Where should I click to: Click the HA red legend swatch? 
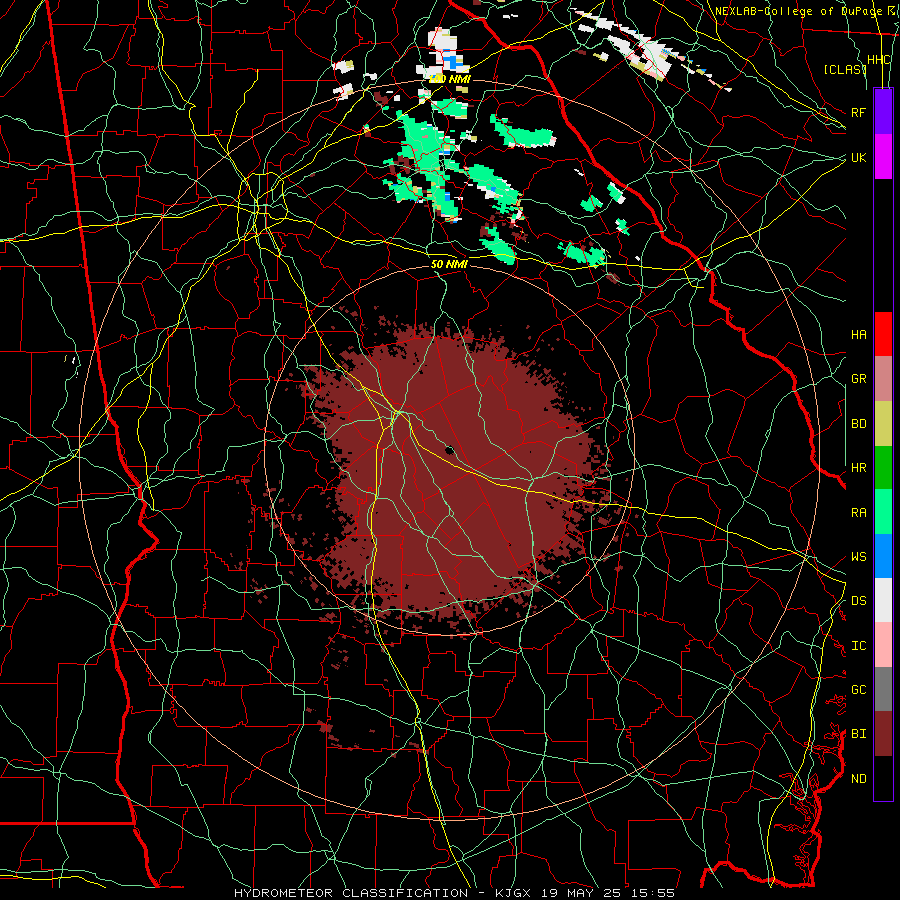[x=883, y=334]
